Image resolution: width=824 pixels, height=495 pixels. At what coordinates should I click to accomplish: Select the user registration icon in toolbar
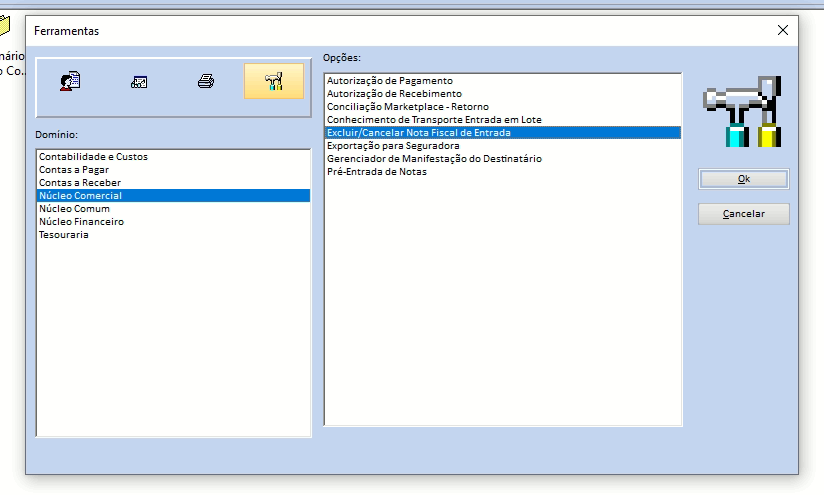(x=70, y=81)
